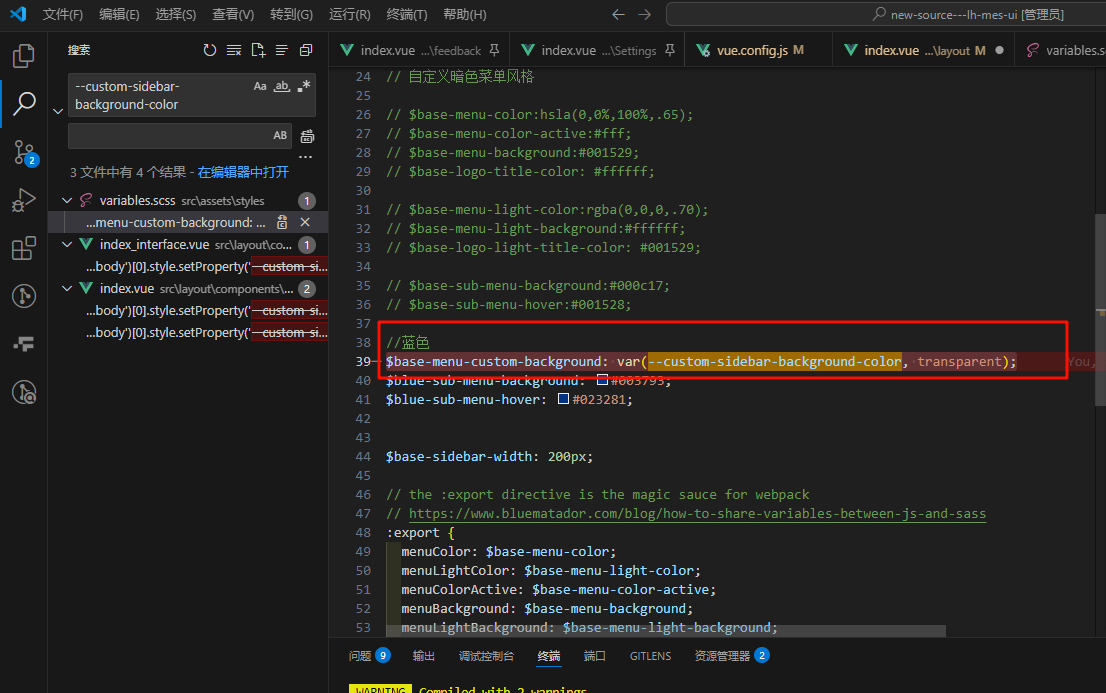Click the VS Code logo icon
Image resolution: width=1106 pixels, height=693 pixels.
[18, 13]
